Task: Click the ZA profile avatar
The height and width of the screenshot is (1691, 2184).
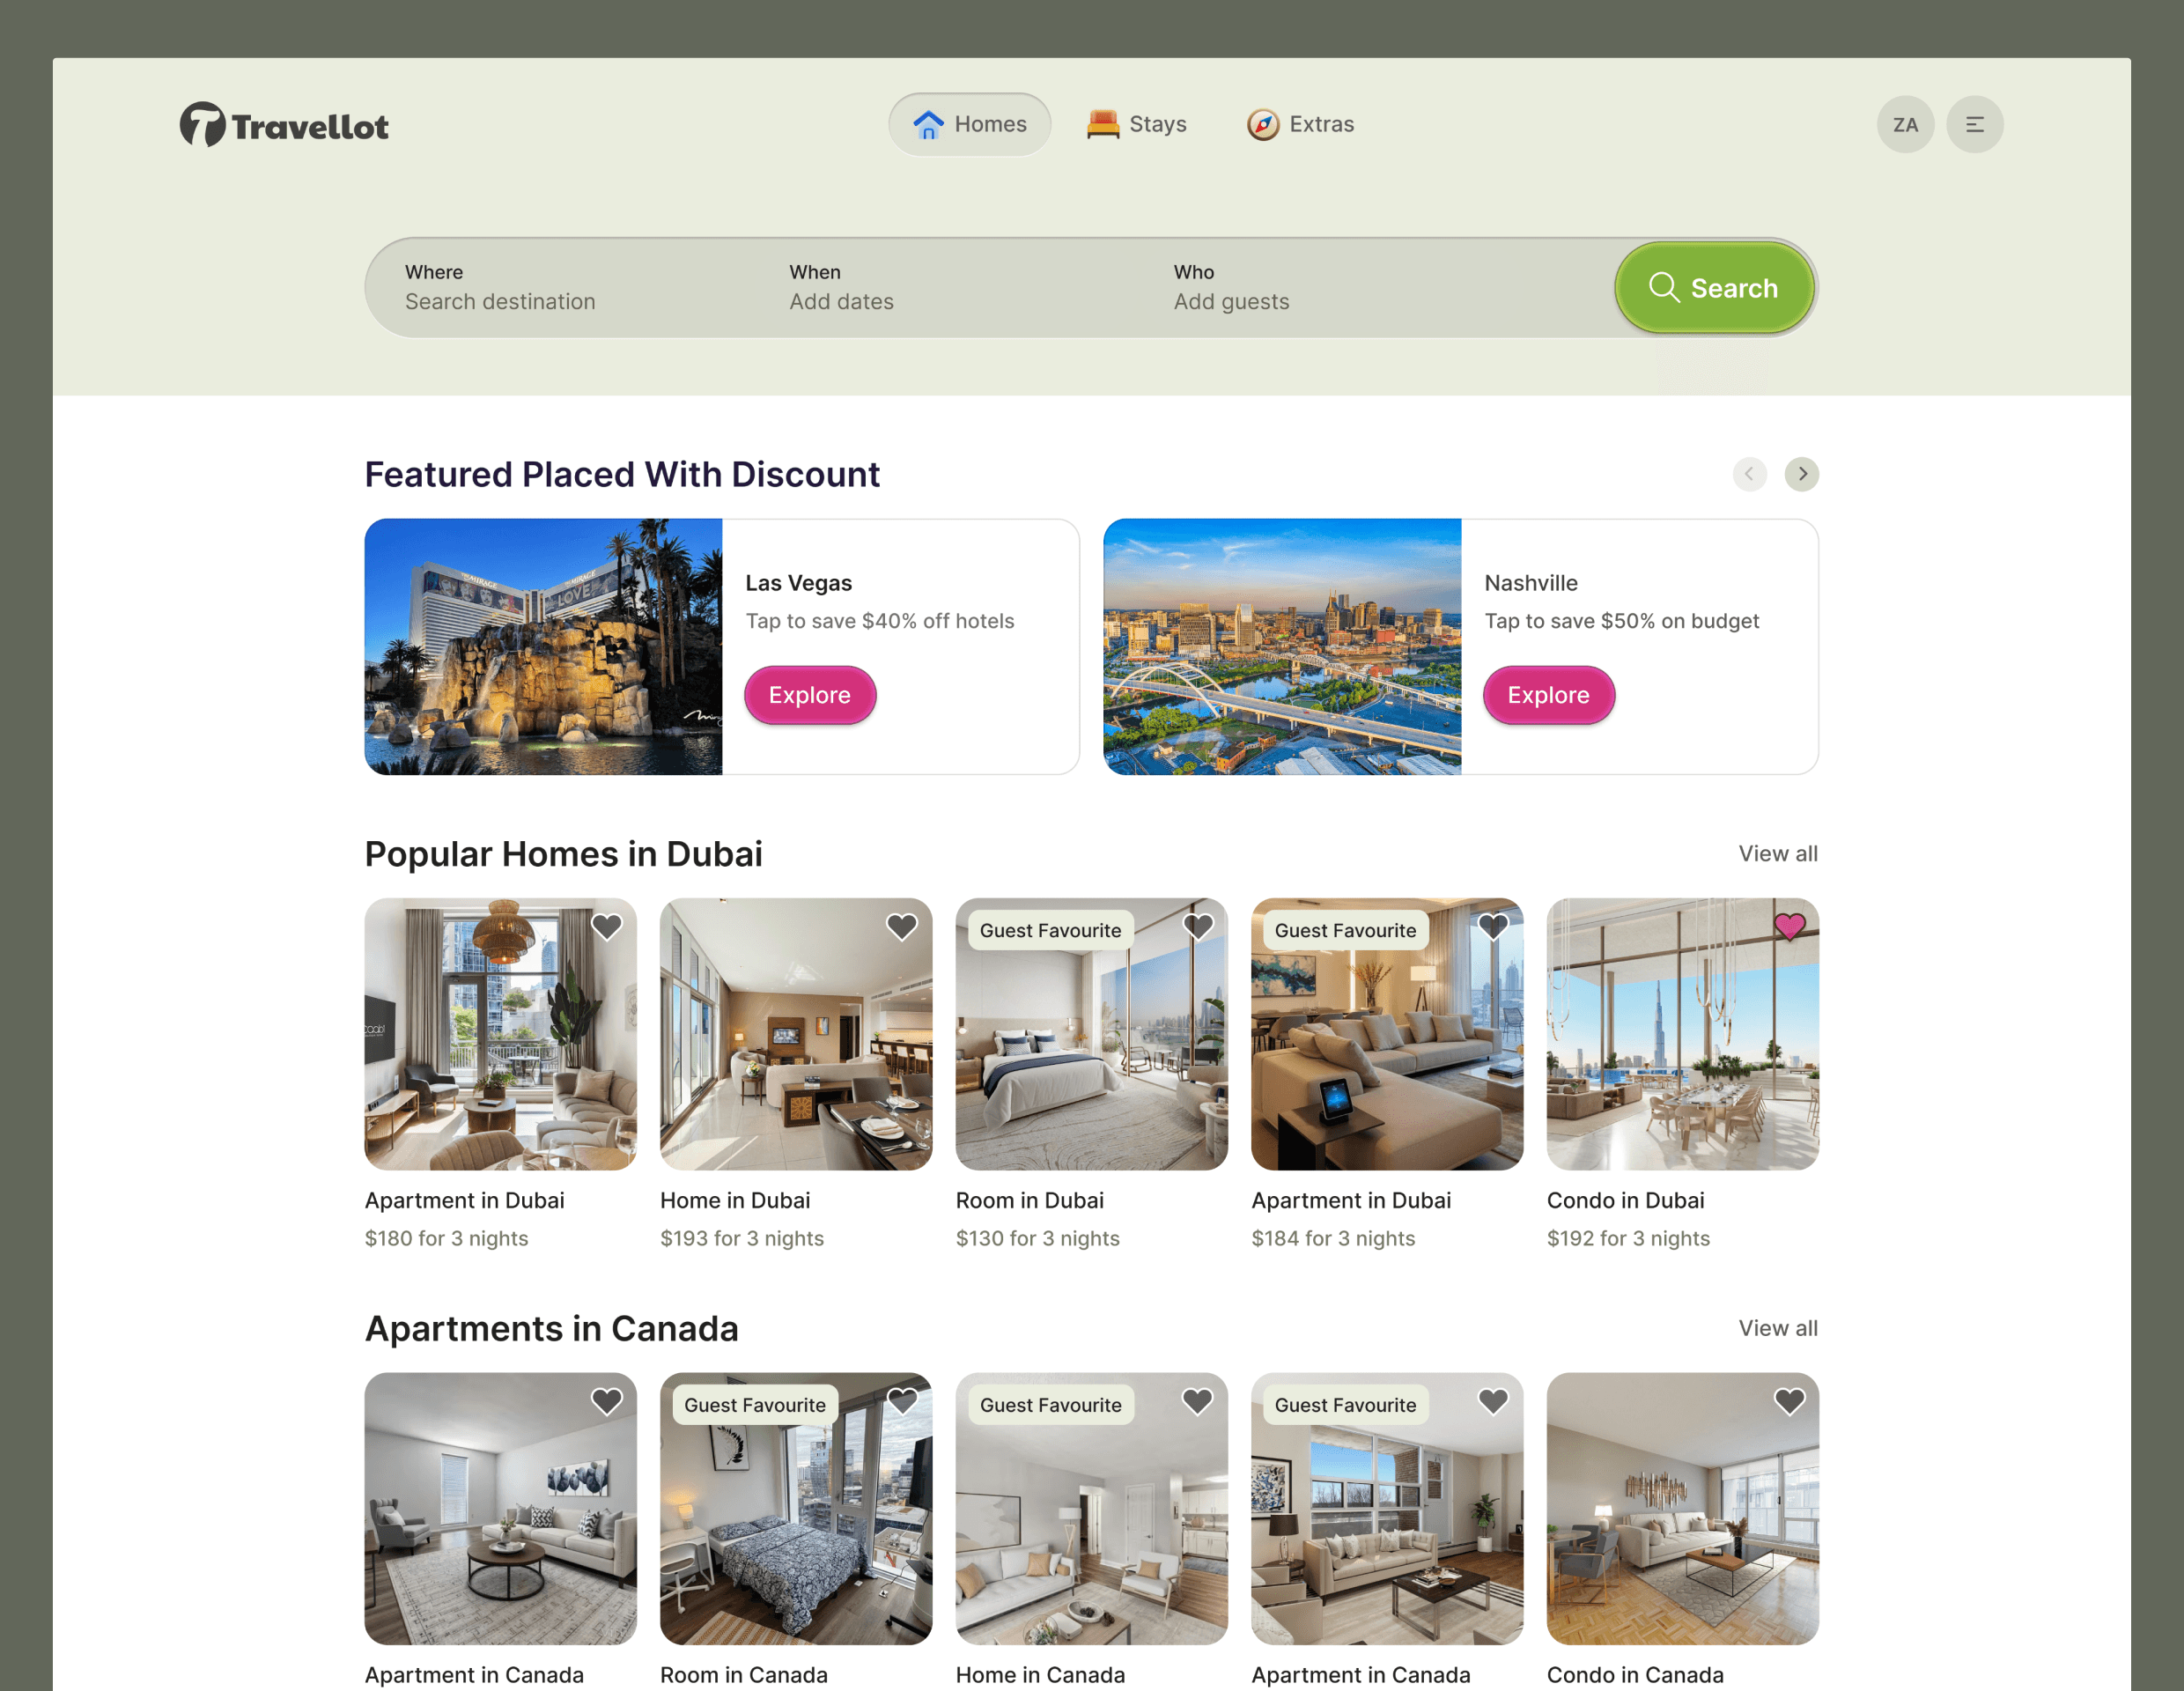Action: [1906, 124]
